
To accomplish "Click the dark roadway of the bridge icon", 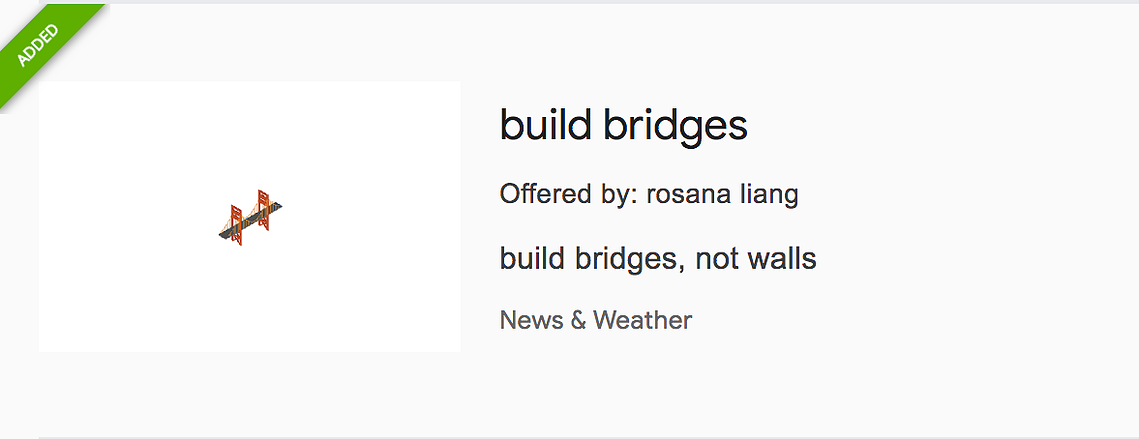I will pos(249,221).
